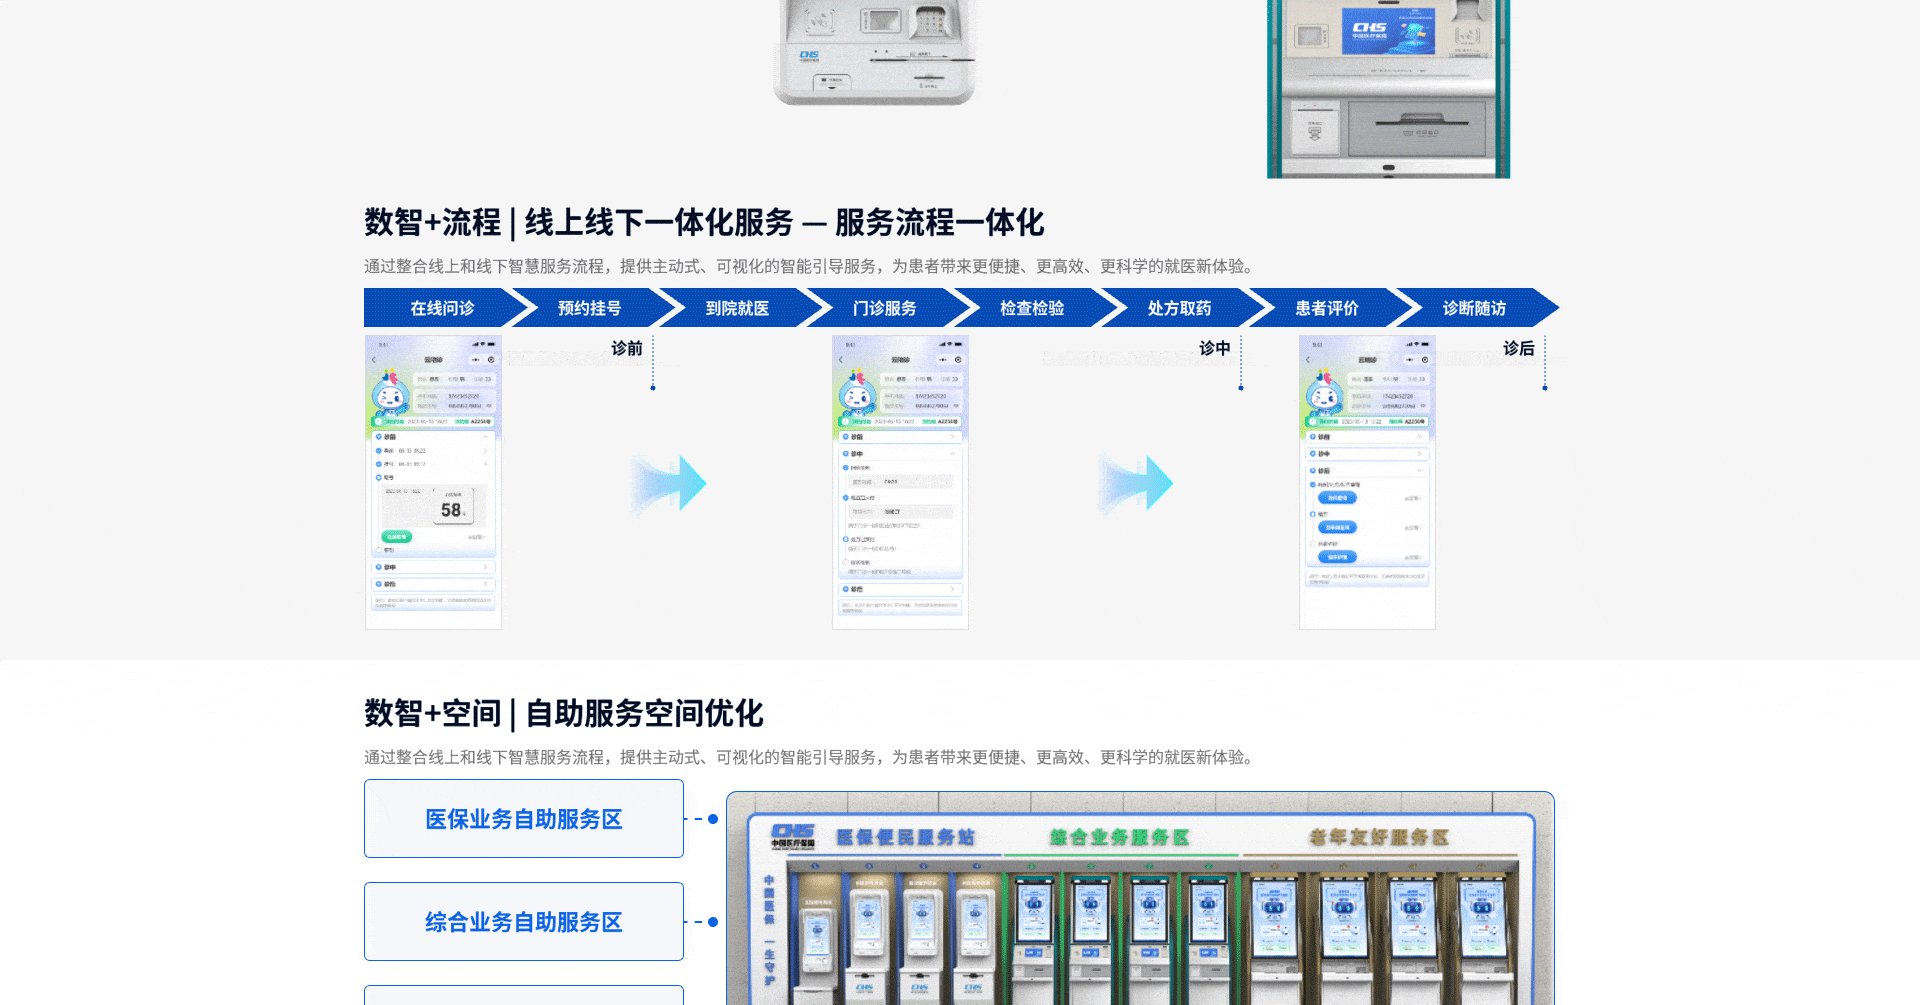Click the mascot in the first phone screenshot
The width and height of the screenshot is (1920, 1005).
tap(389, 393)
